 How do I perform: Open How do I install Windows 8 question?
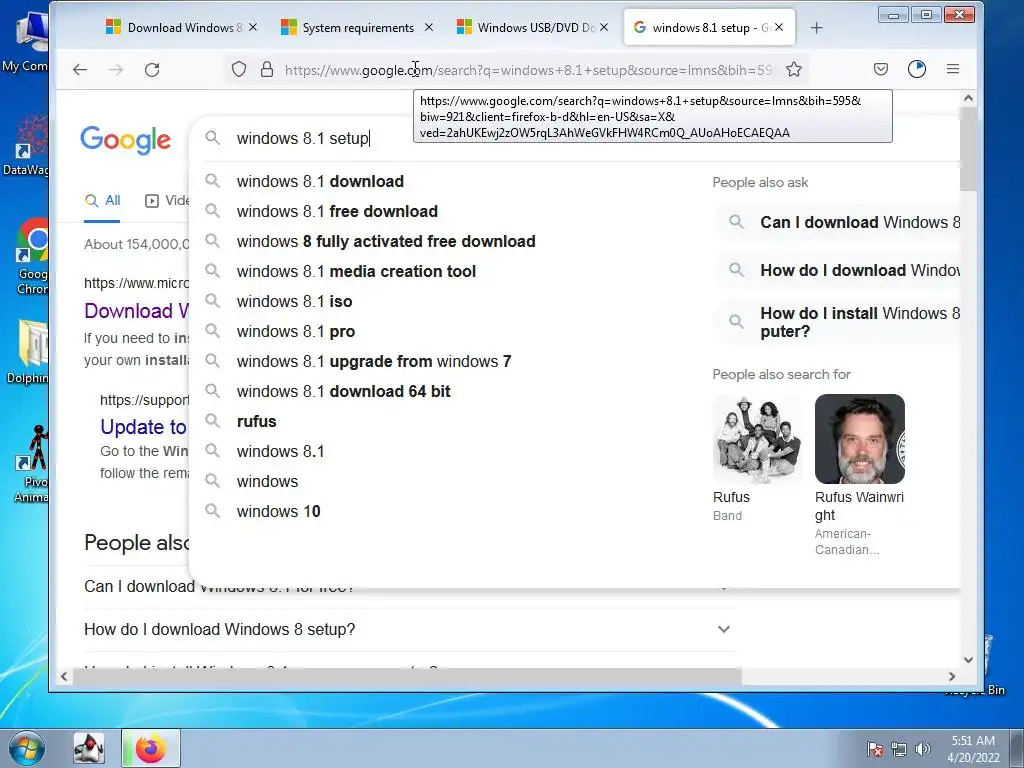click(838, 322)
